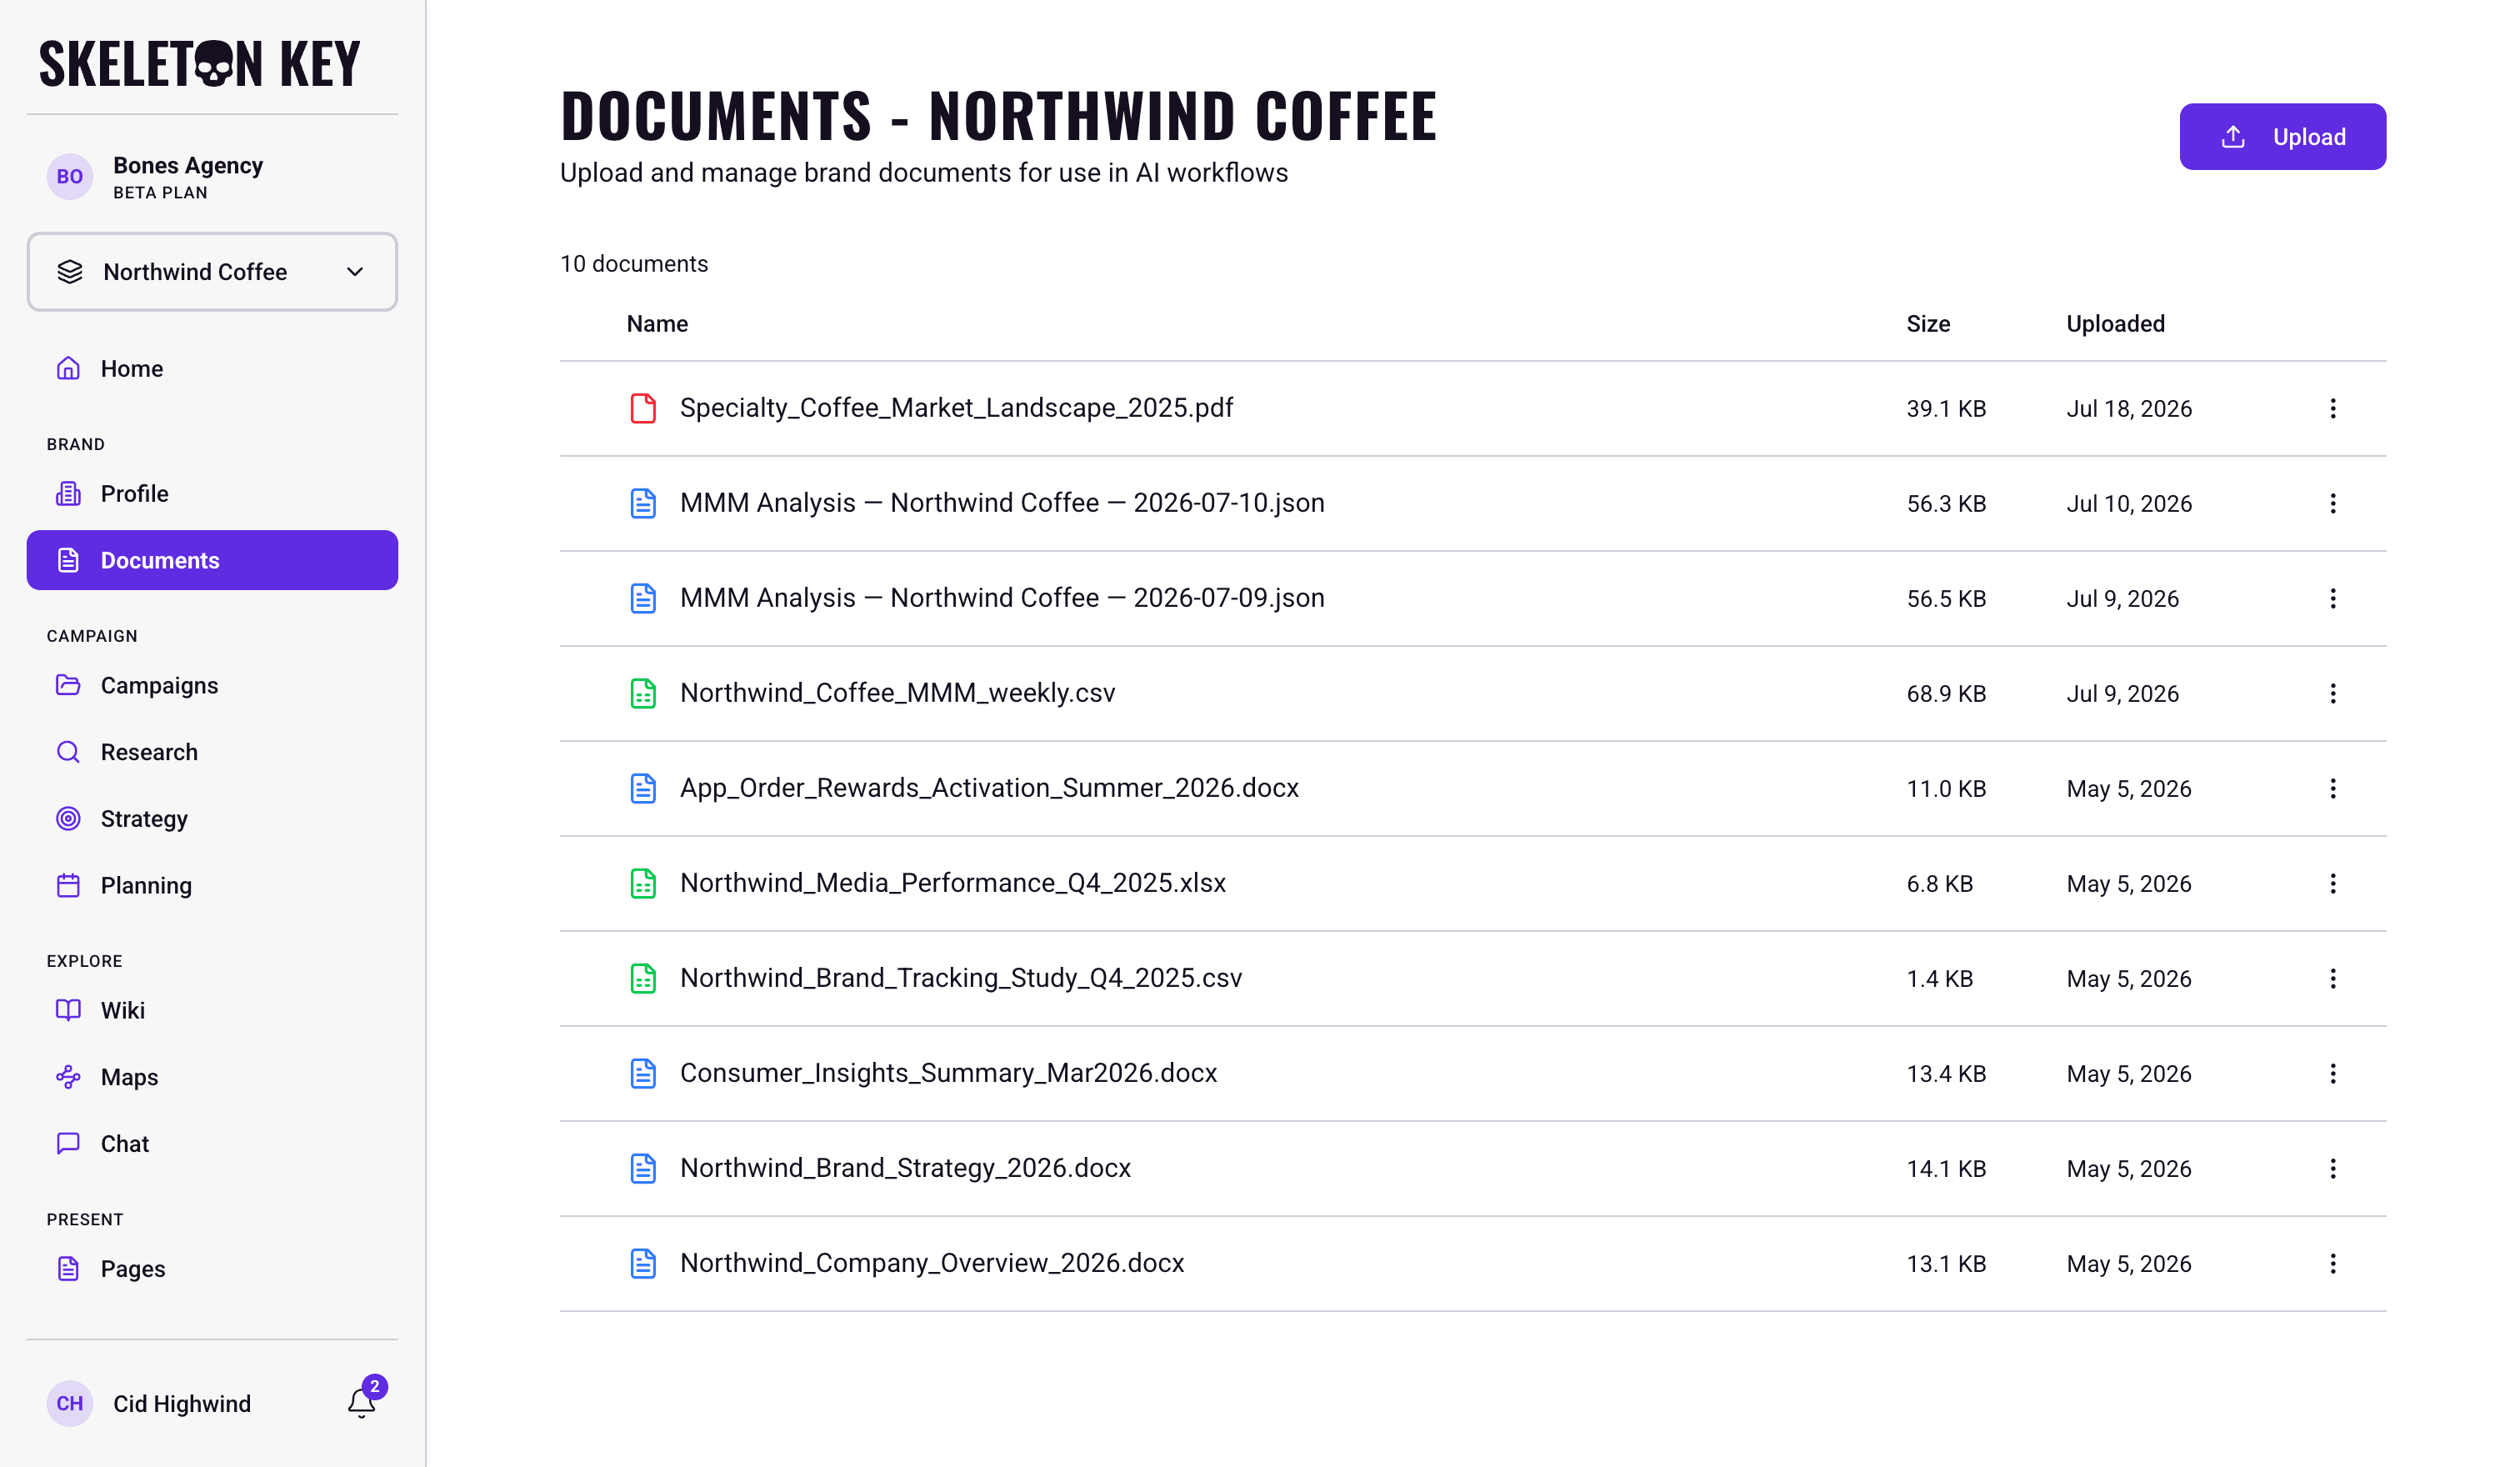Click the BO Bones Agency avatar
Viewport: 2520px width, 1467px height.
(70, 177)
